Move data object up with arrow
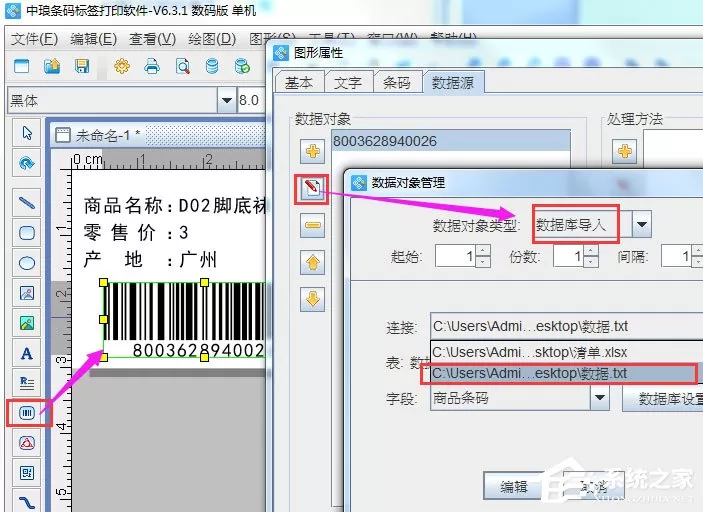 click(312, 262)
